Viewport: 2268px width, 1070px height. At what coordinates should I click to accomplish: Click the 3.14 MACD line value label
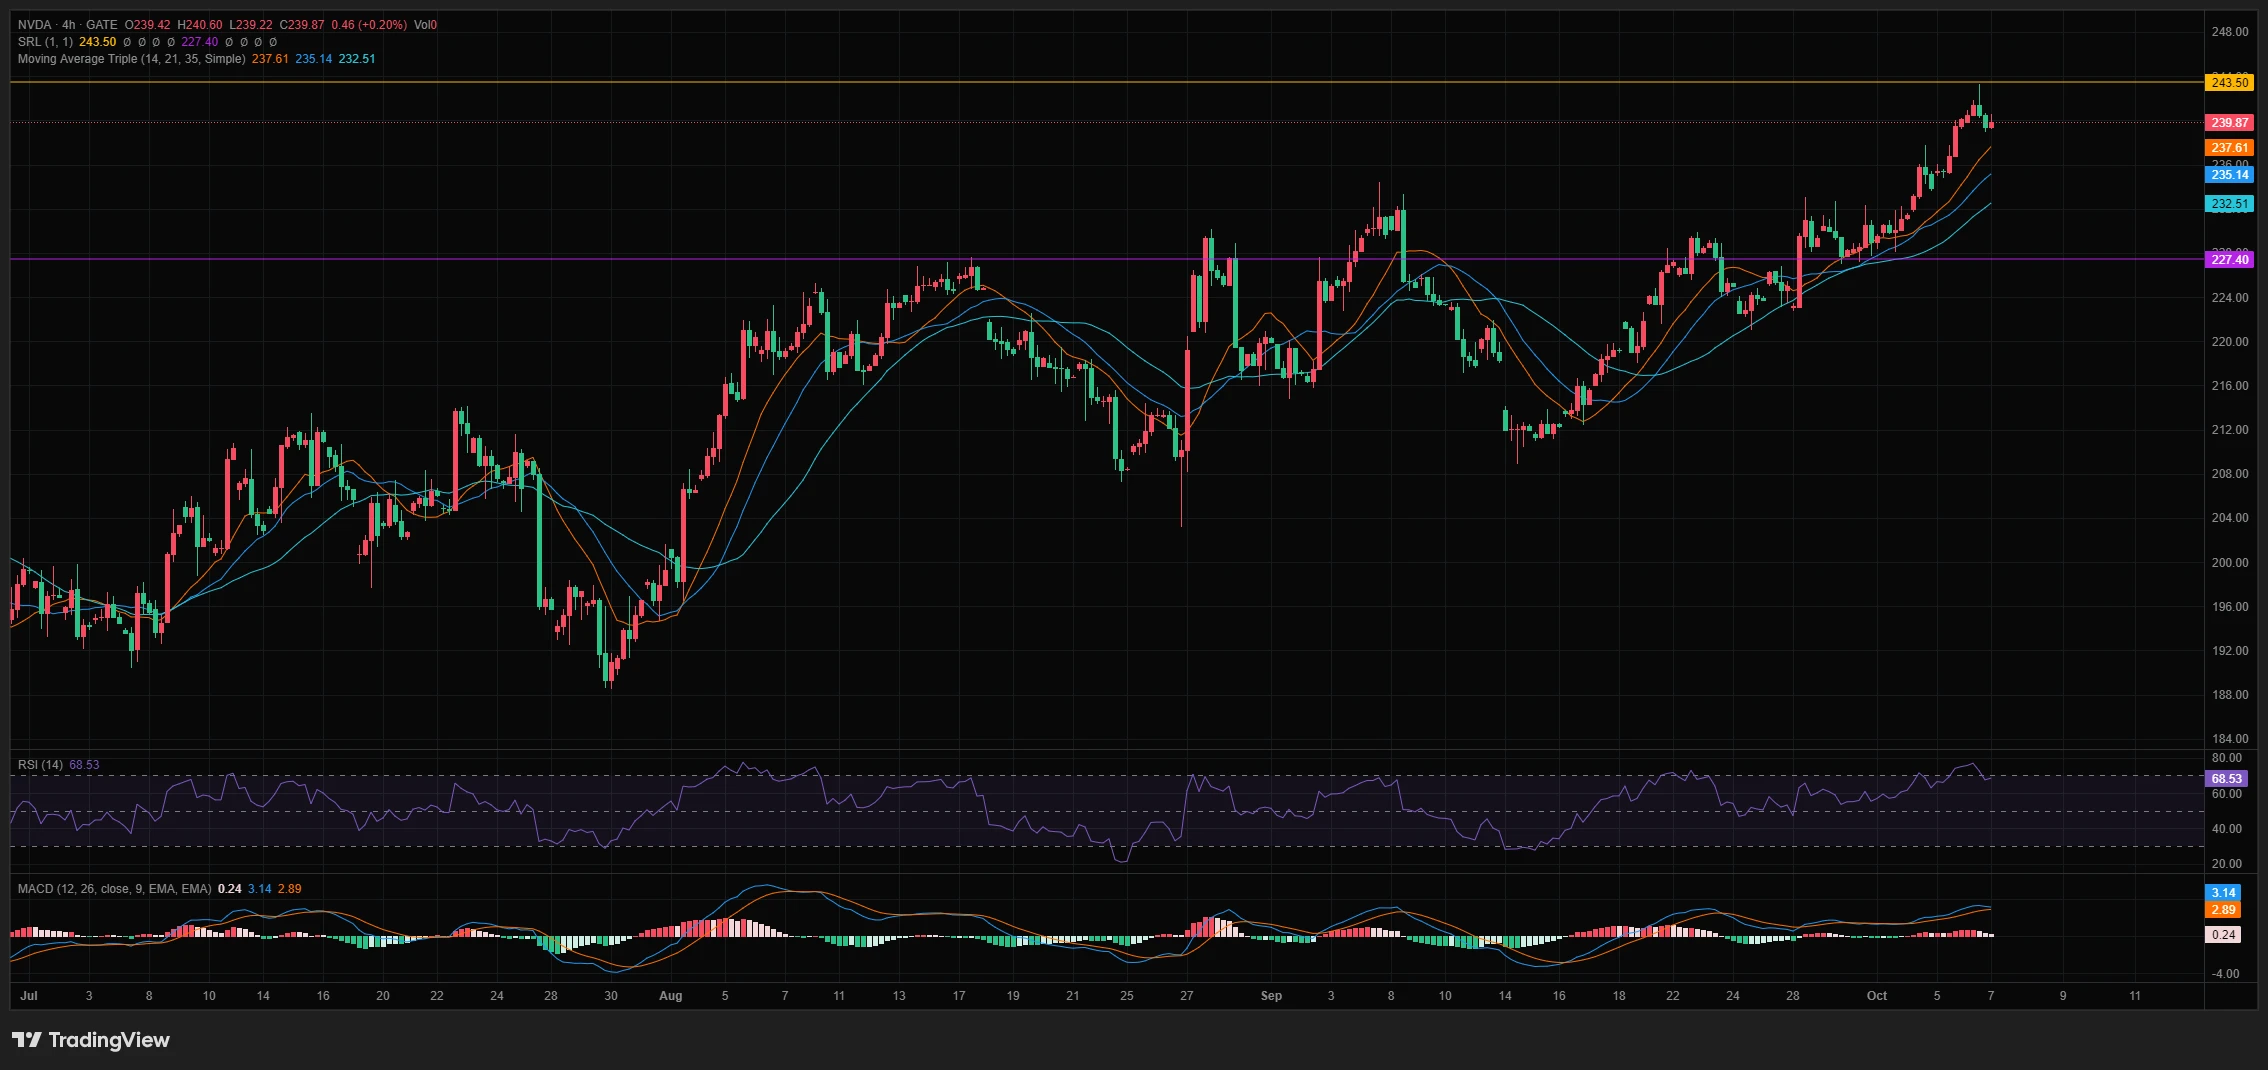pos(2223,893)
